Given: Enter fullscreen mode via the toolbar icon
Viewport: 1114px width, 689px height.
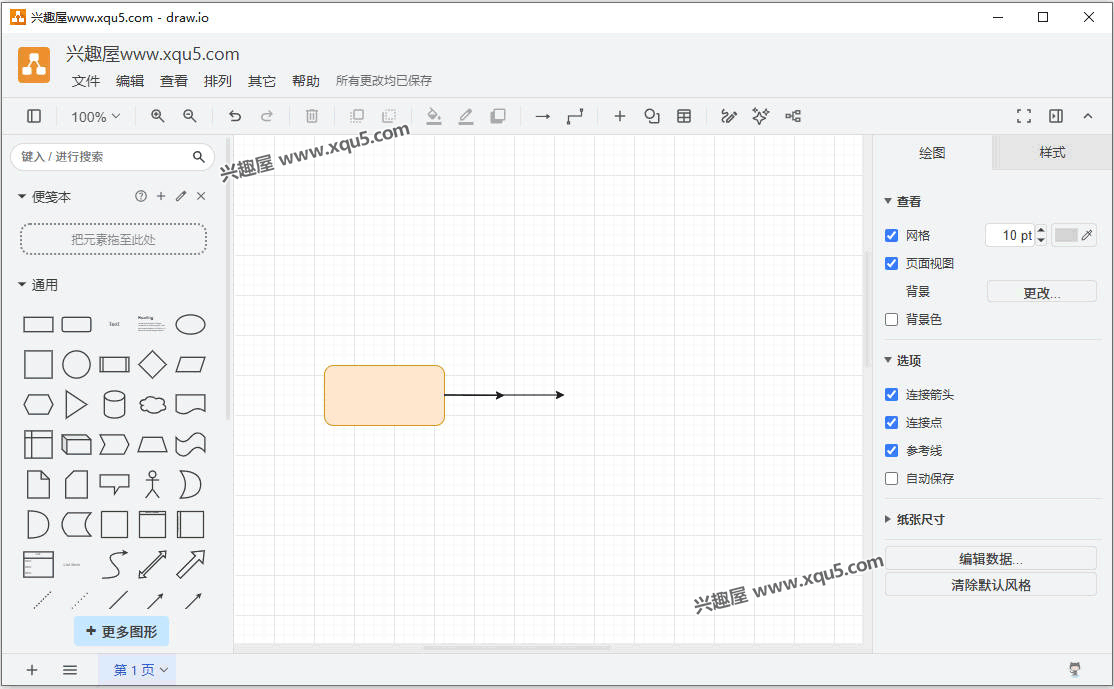Looking at the screenshot, I should tap(1024, 116).
